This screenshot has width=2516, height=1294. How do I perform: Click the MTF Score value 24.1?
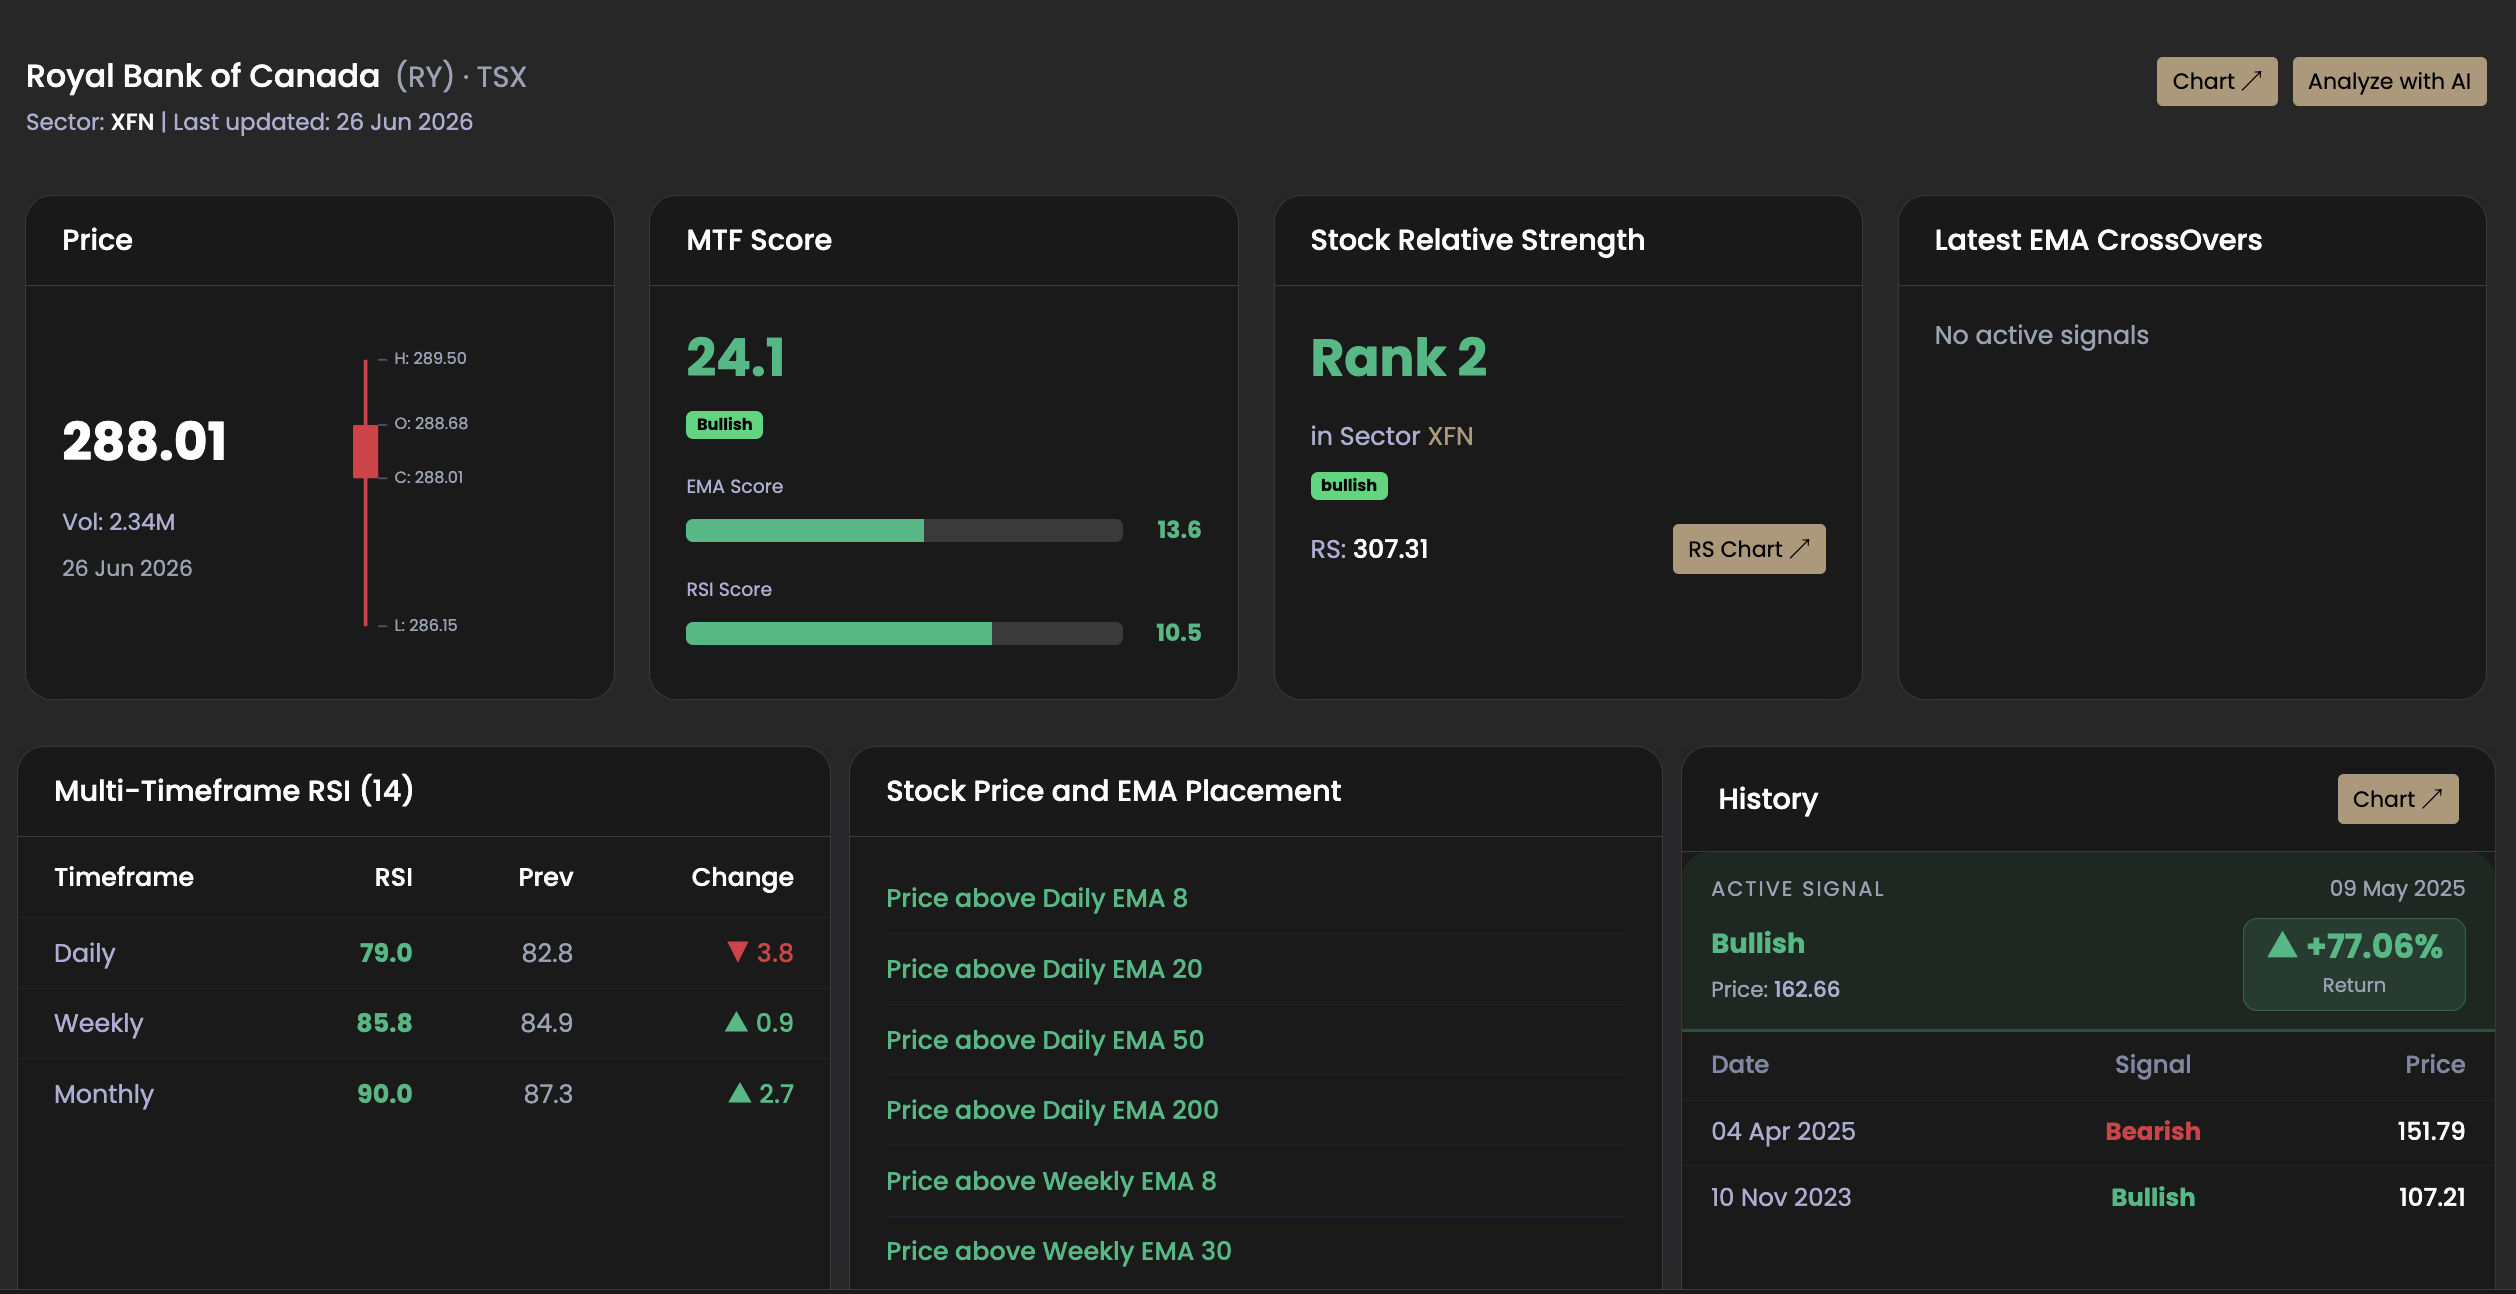coord(736,358)
